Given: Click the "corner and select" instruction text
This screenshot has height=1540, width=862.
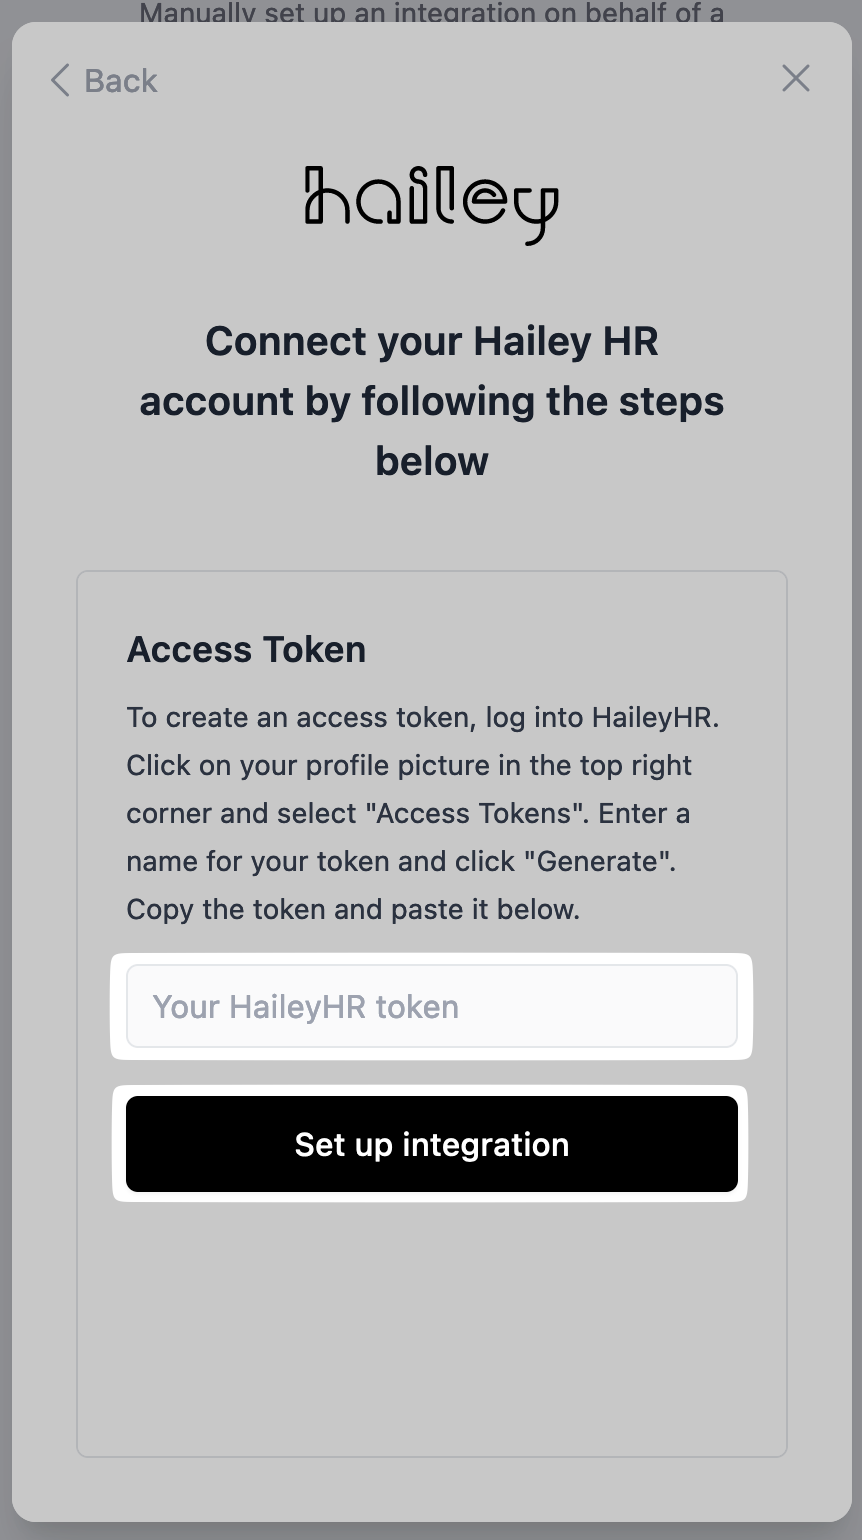Looking at the screenshot, I should 246,814.
